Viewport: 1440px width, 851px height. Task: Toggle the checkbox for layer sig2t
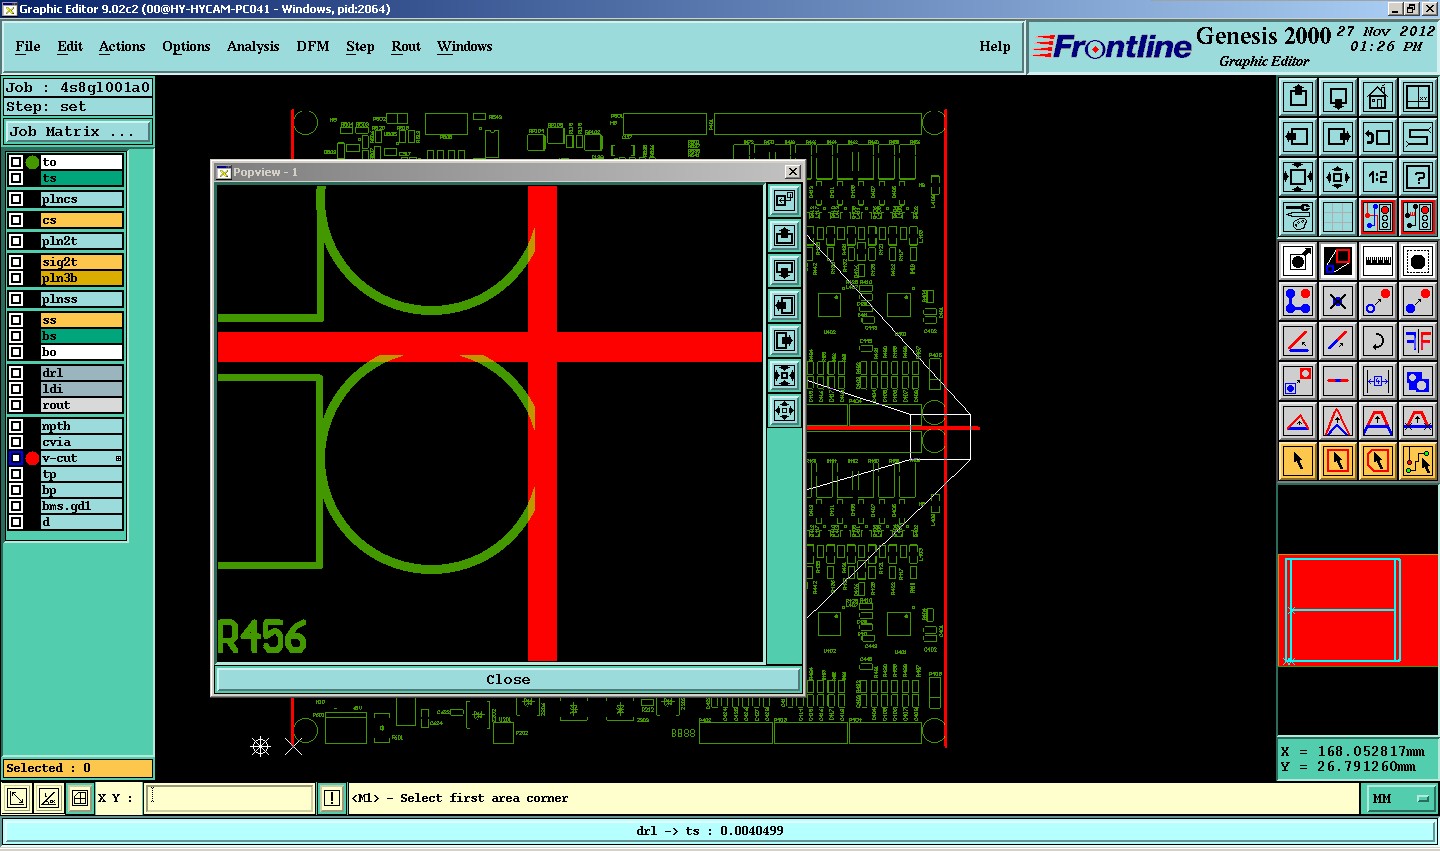coord(16,262)
